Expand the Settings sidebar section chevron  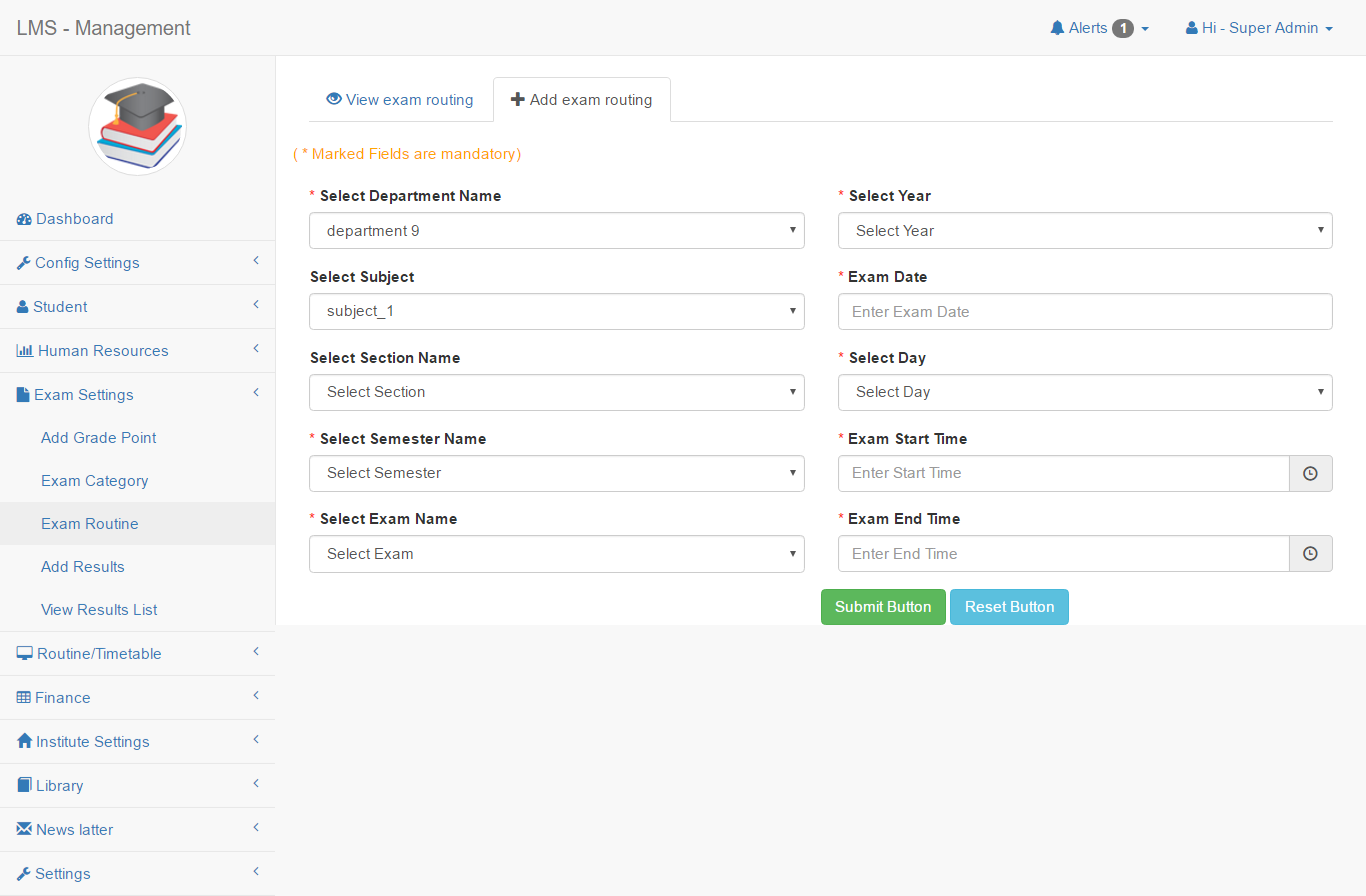255,873
